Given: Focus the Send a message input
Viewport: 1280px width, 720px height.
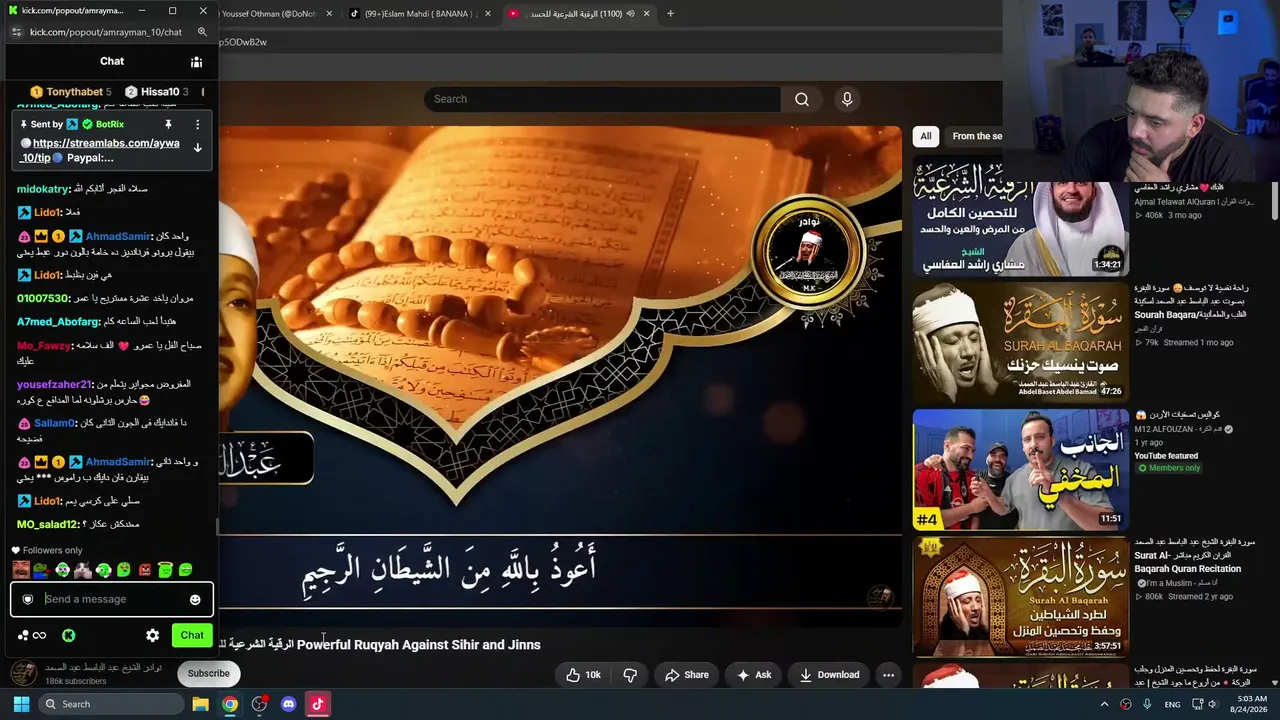Looking at the screenshot, I should pyautogui.click(x=111, y=600).
